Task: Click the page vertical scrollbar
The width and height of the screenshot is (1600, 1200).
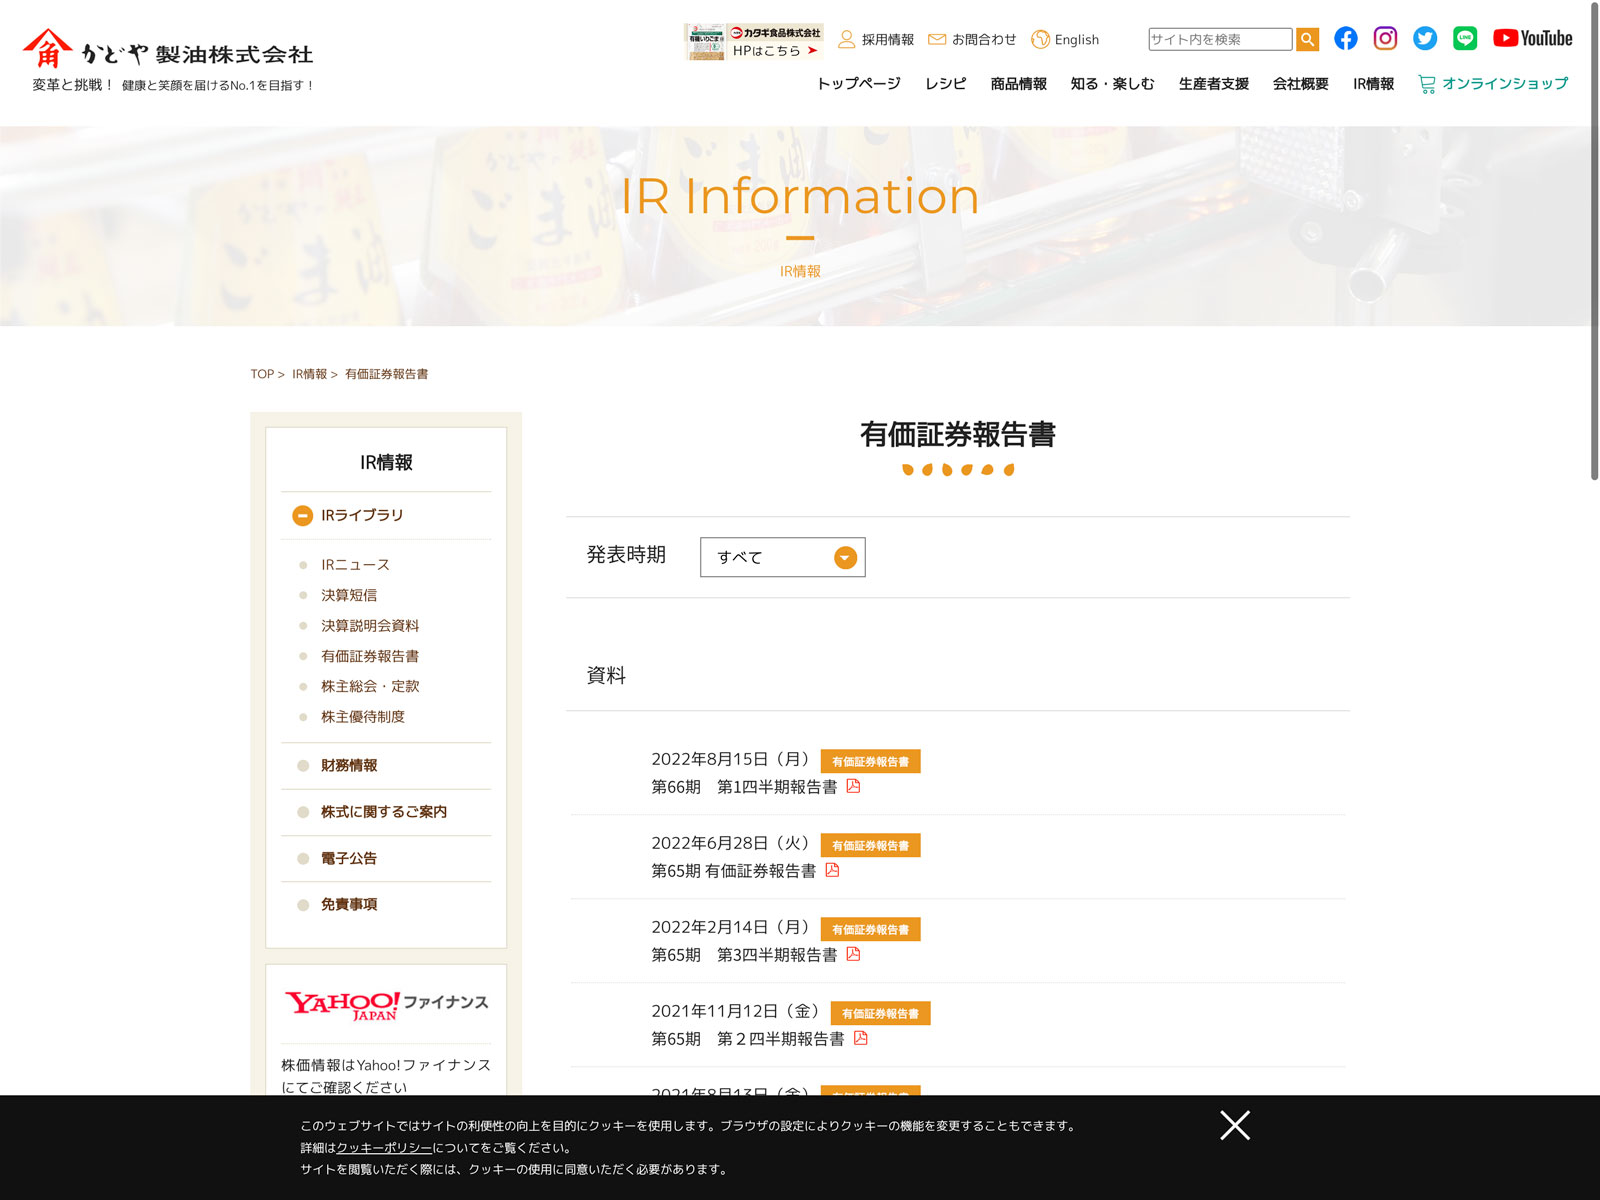Action: [1594, 240]
